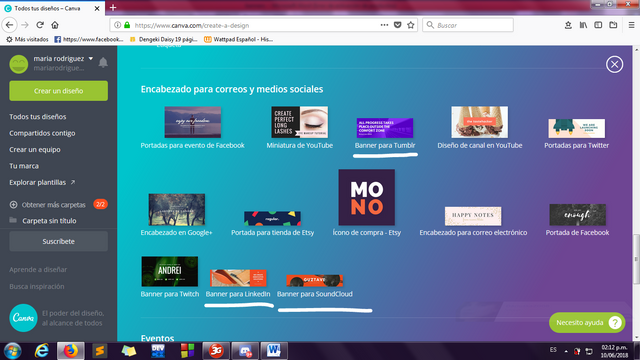The width and height of the screenshot is (640, 360).
Task: Select the MONO Ícono de compra Etsy thumbnail
Action: [367, 197]
